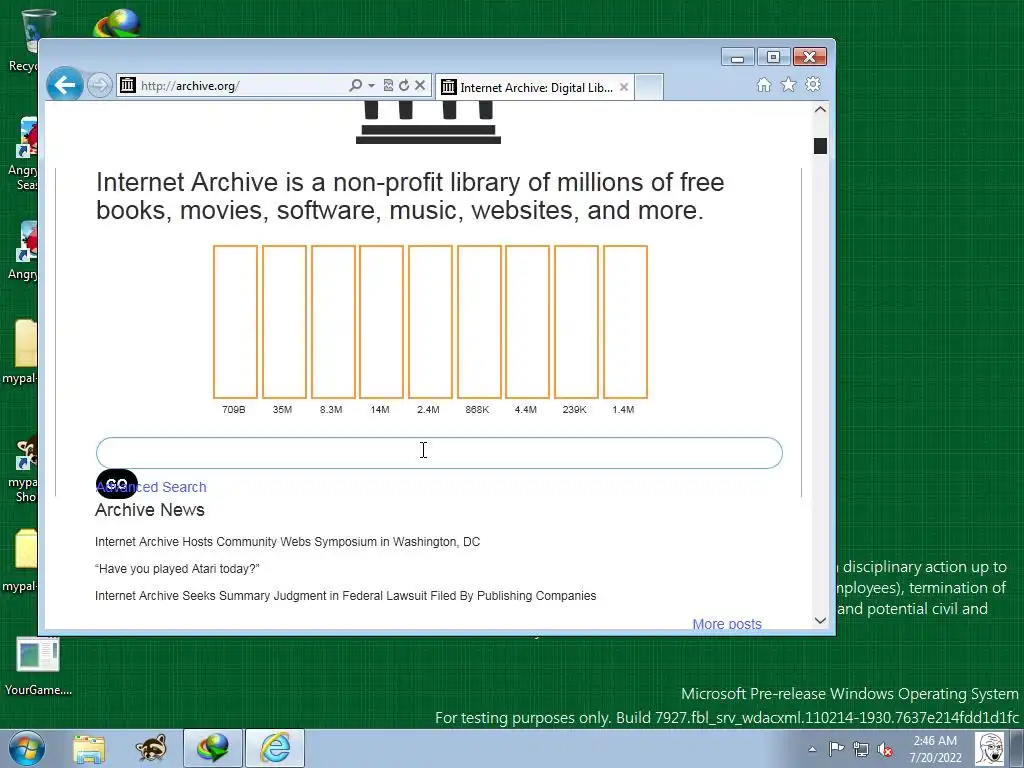The height and width of the screenshot is (768, 1024).
Task: Click the Forward navigation arrow
Action: pos(99,86)
